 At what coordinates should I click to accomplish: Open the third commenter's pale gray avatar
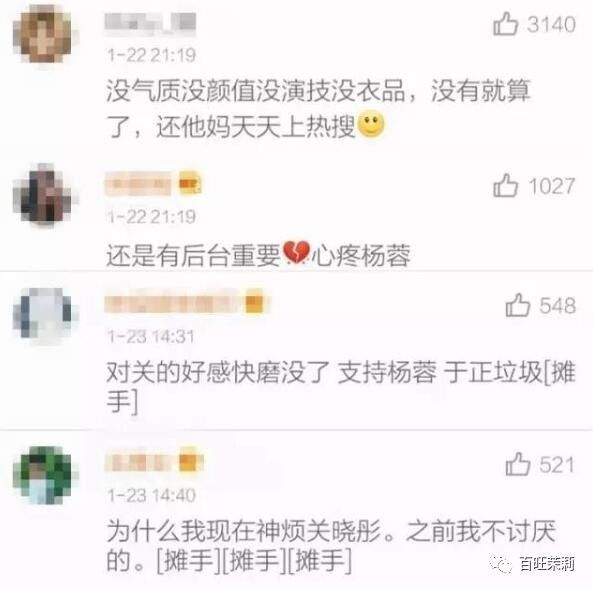pos(42,314)
